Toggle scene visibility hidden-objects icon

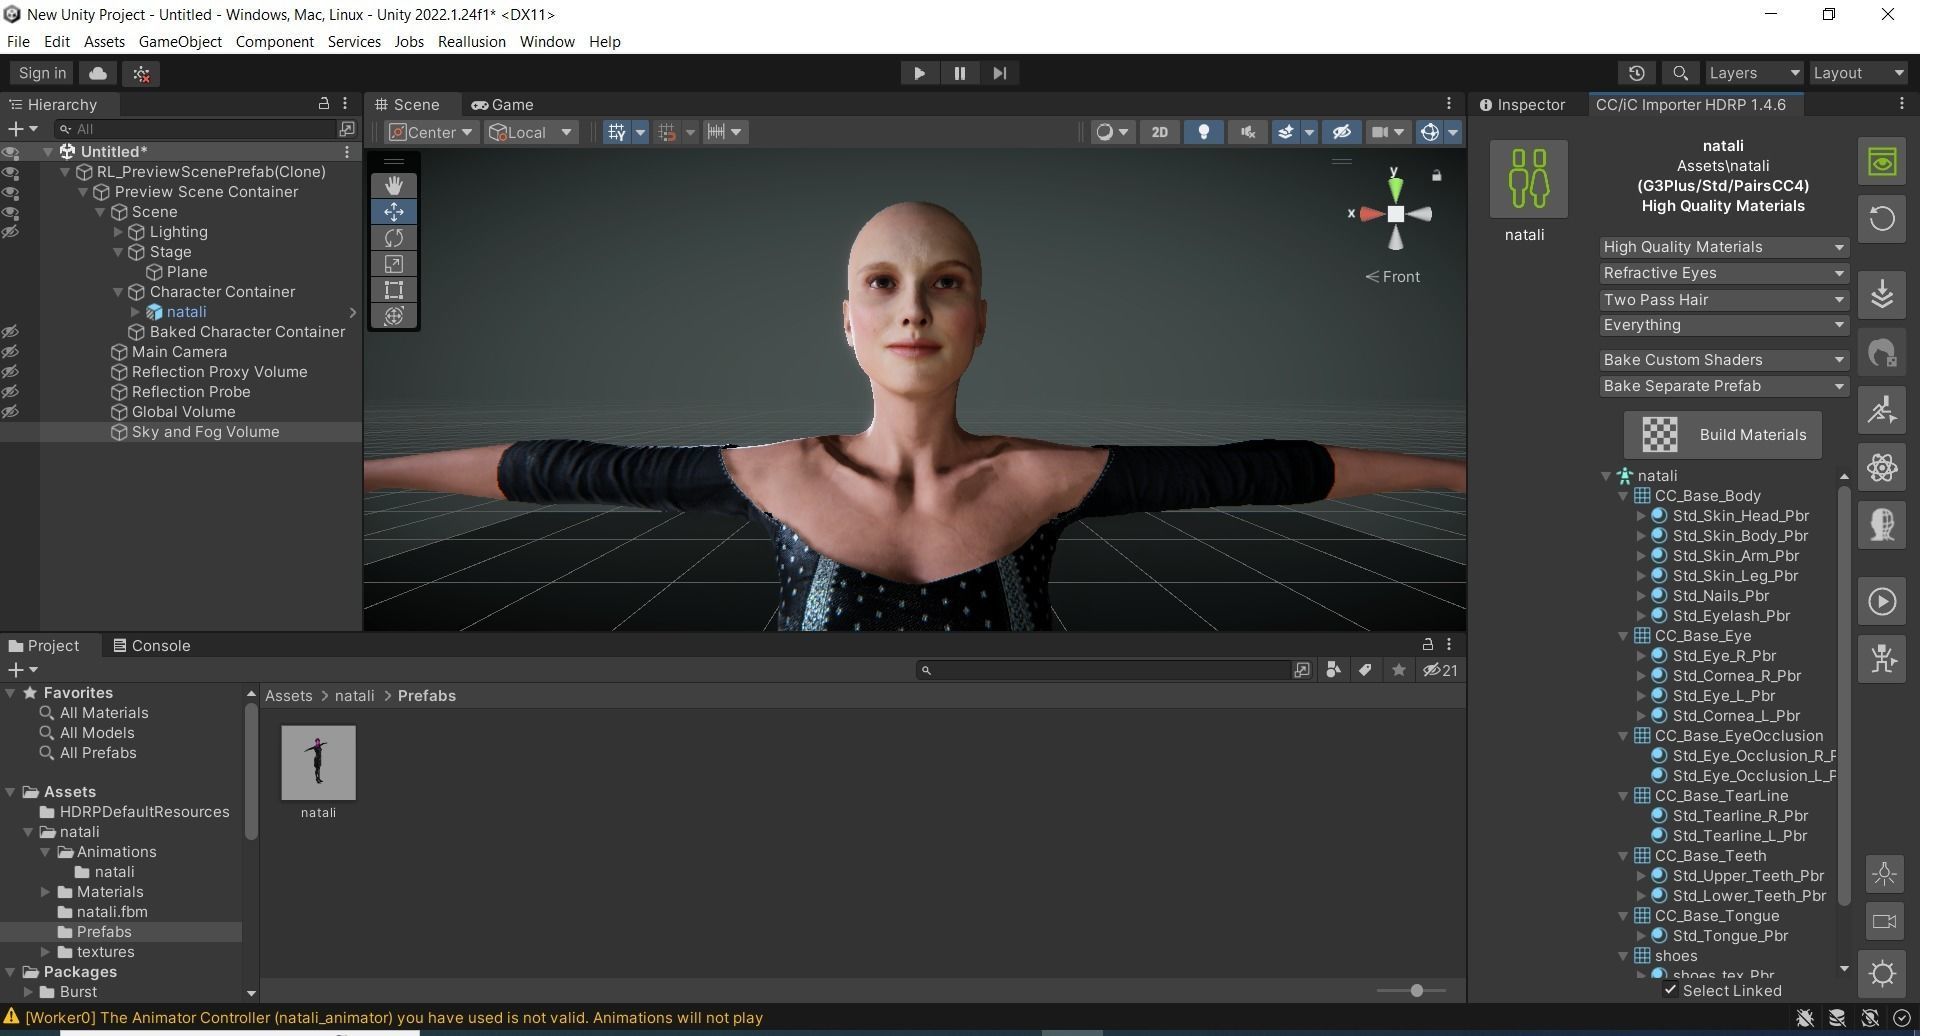tap(1342, 132)
